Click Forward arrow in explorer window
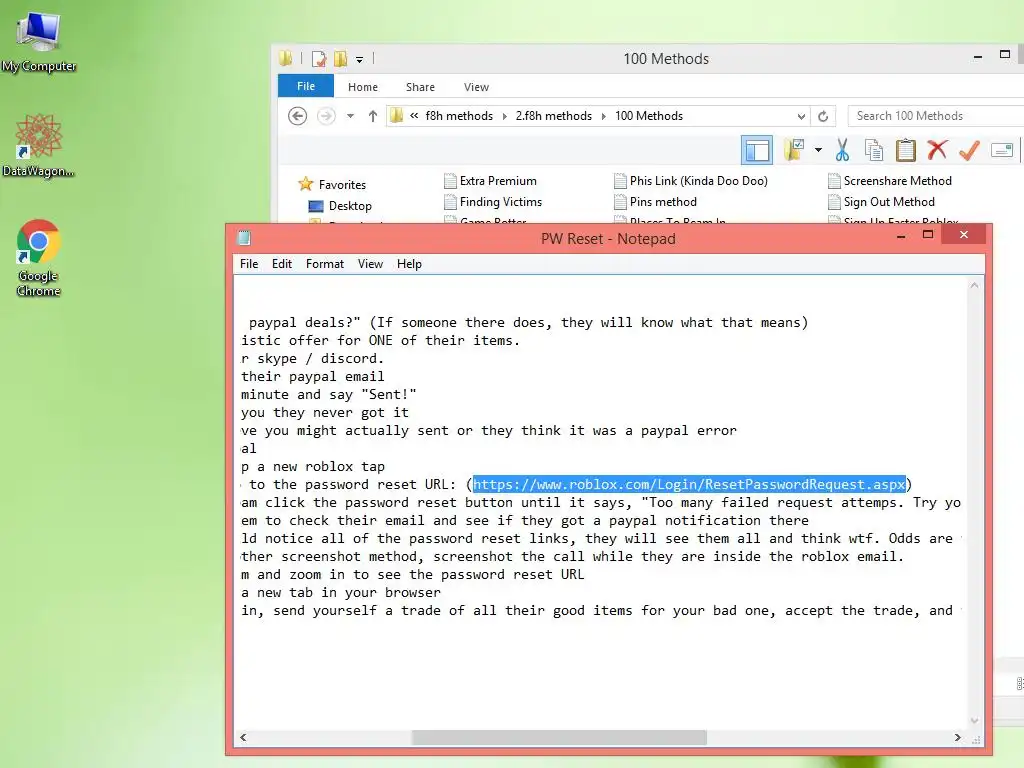 point(326,116)
